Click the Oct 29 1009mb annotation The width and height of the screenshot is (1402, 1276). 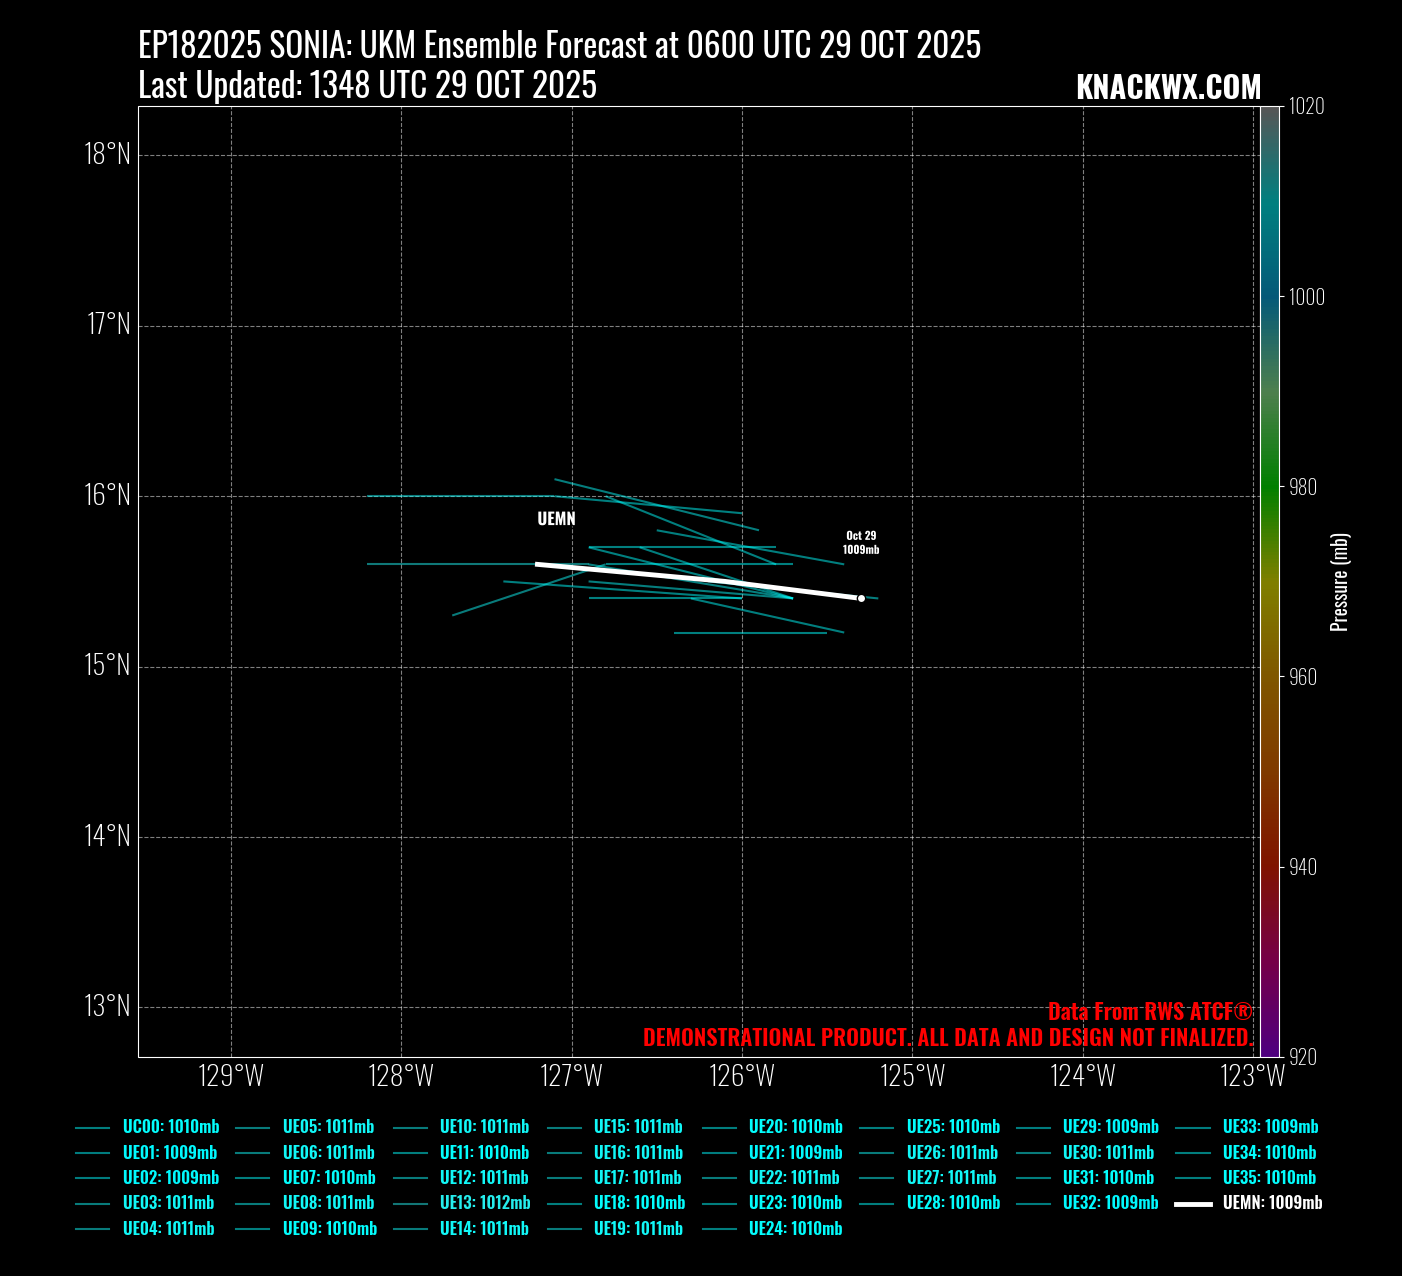tap(860, 543)
